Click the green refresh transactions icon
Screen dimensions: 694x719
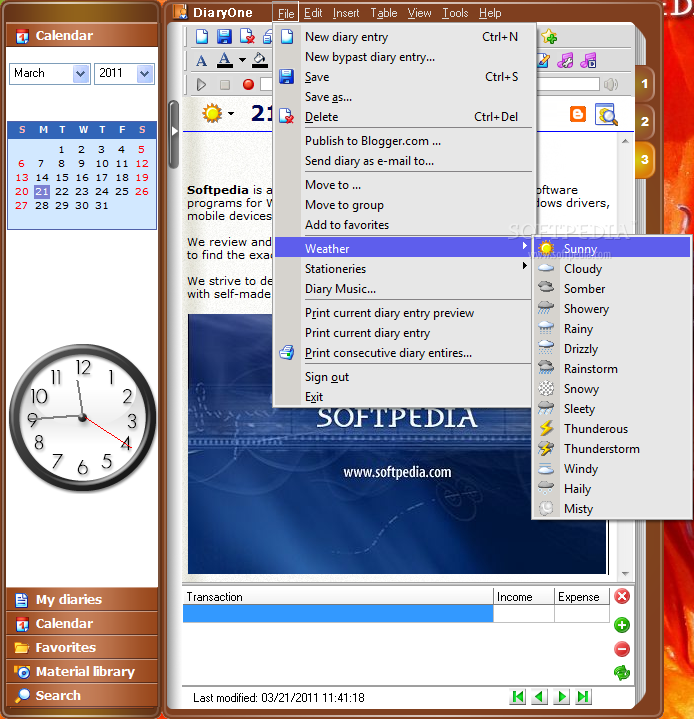tap(622, 673)
